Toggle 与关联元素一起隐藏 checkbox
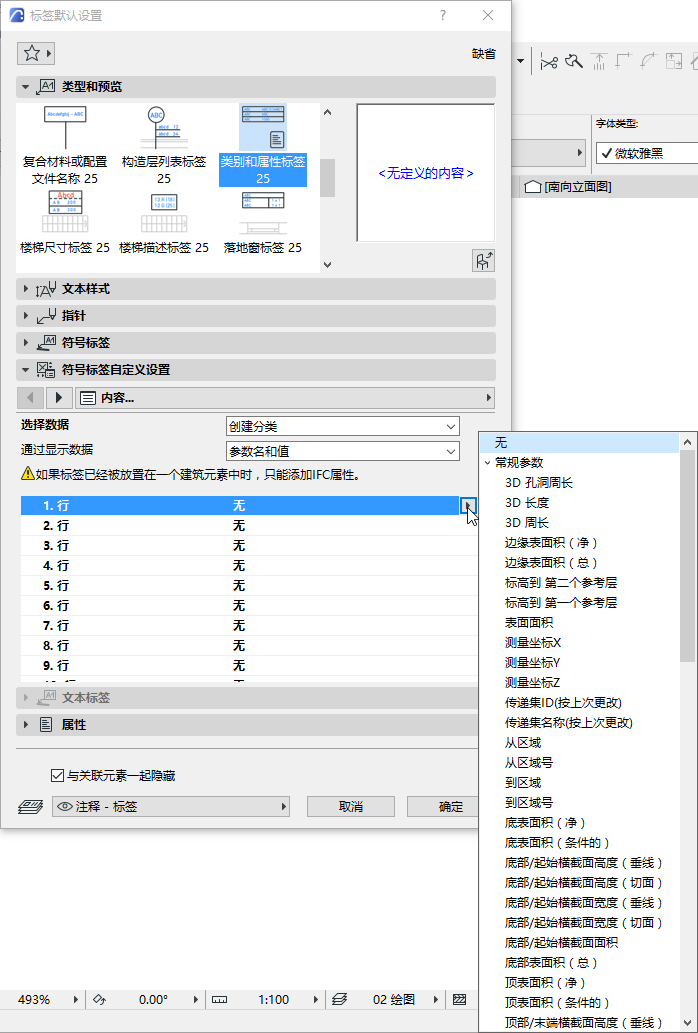The height and width of the screenshot is (1033, 698). [x=57, y=776]
